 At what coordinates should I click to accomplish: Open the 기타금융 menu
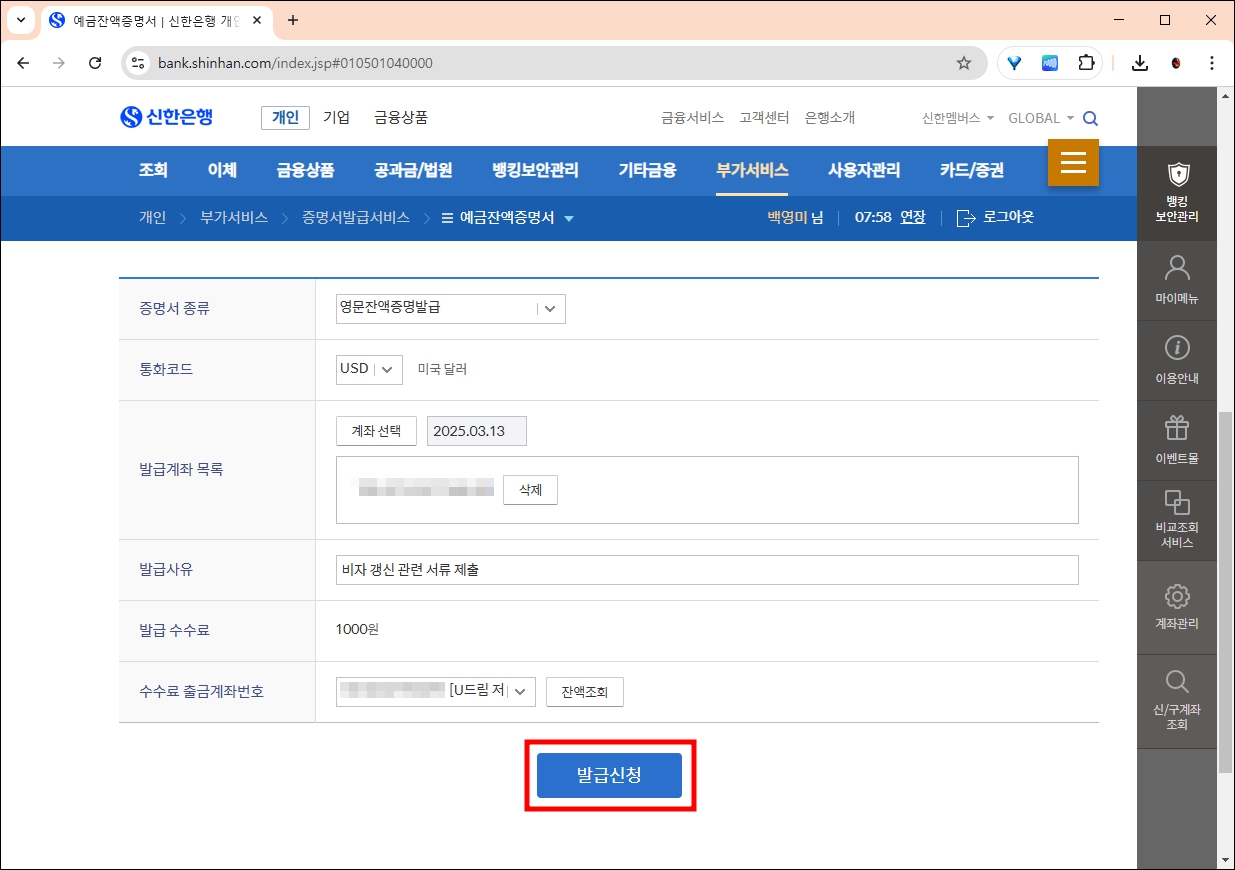[x=647, y=170]
